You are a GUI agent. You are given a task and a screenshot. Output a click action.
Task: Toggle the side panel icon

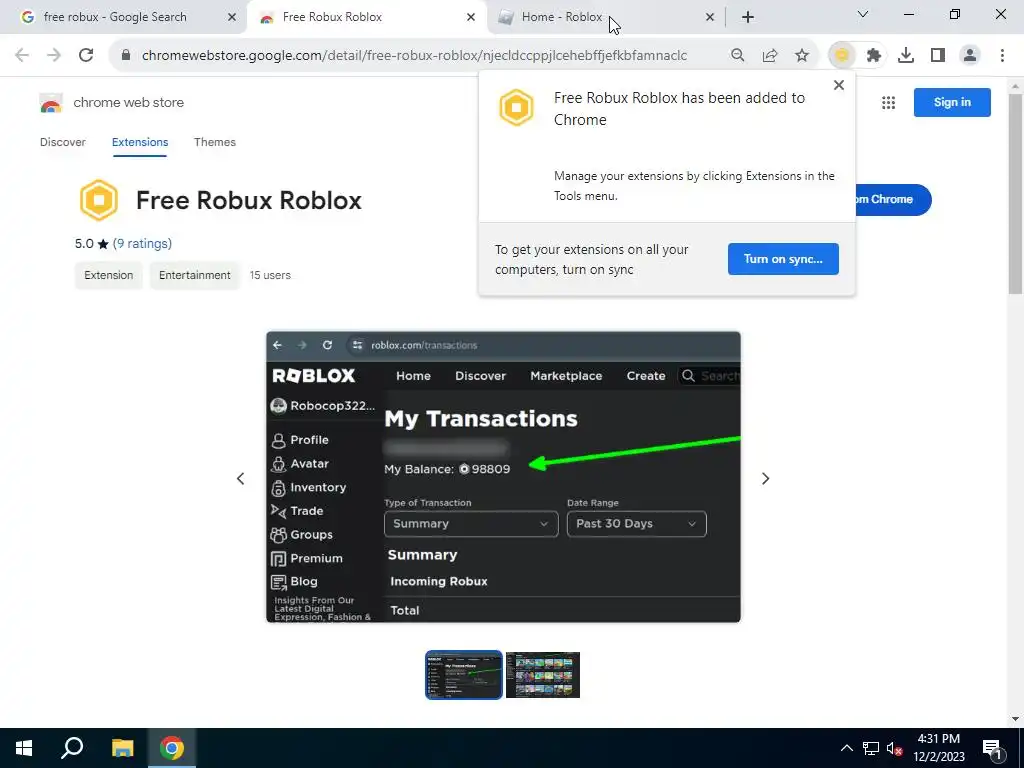click(938, 56)
